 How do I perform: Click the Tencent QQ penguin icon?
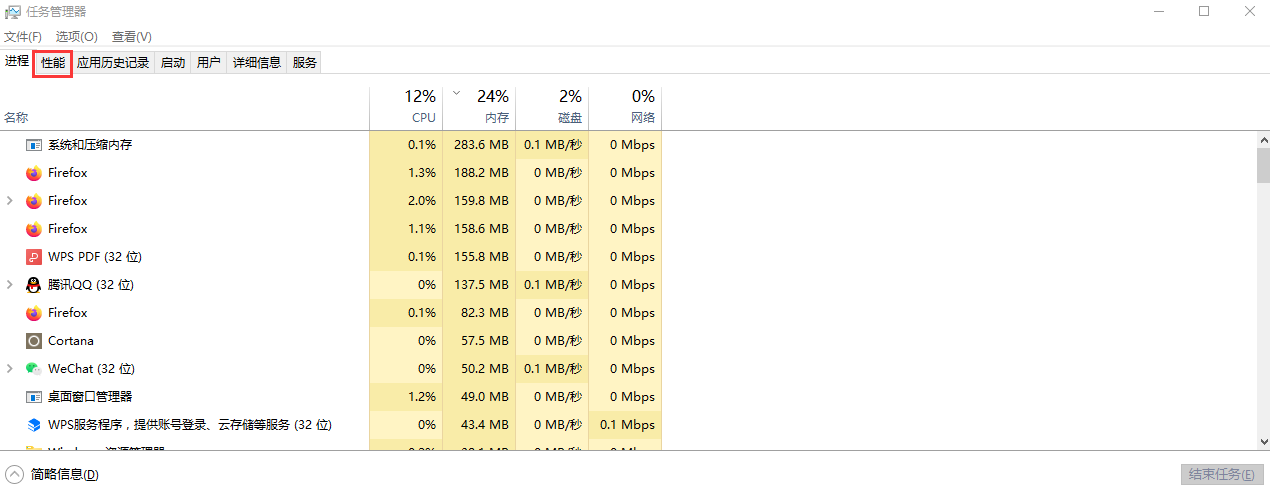coord(34,285)
